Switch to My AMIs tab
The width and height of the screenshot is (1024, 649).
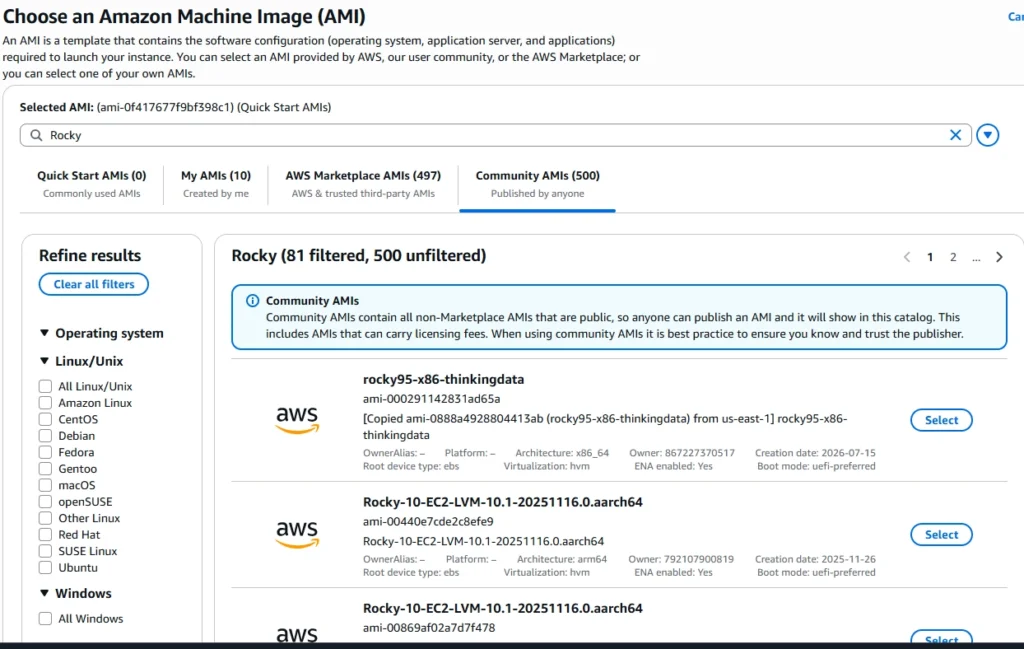[216, 183]
